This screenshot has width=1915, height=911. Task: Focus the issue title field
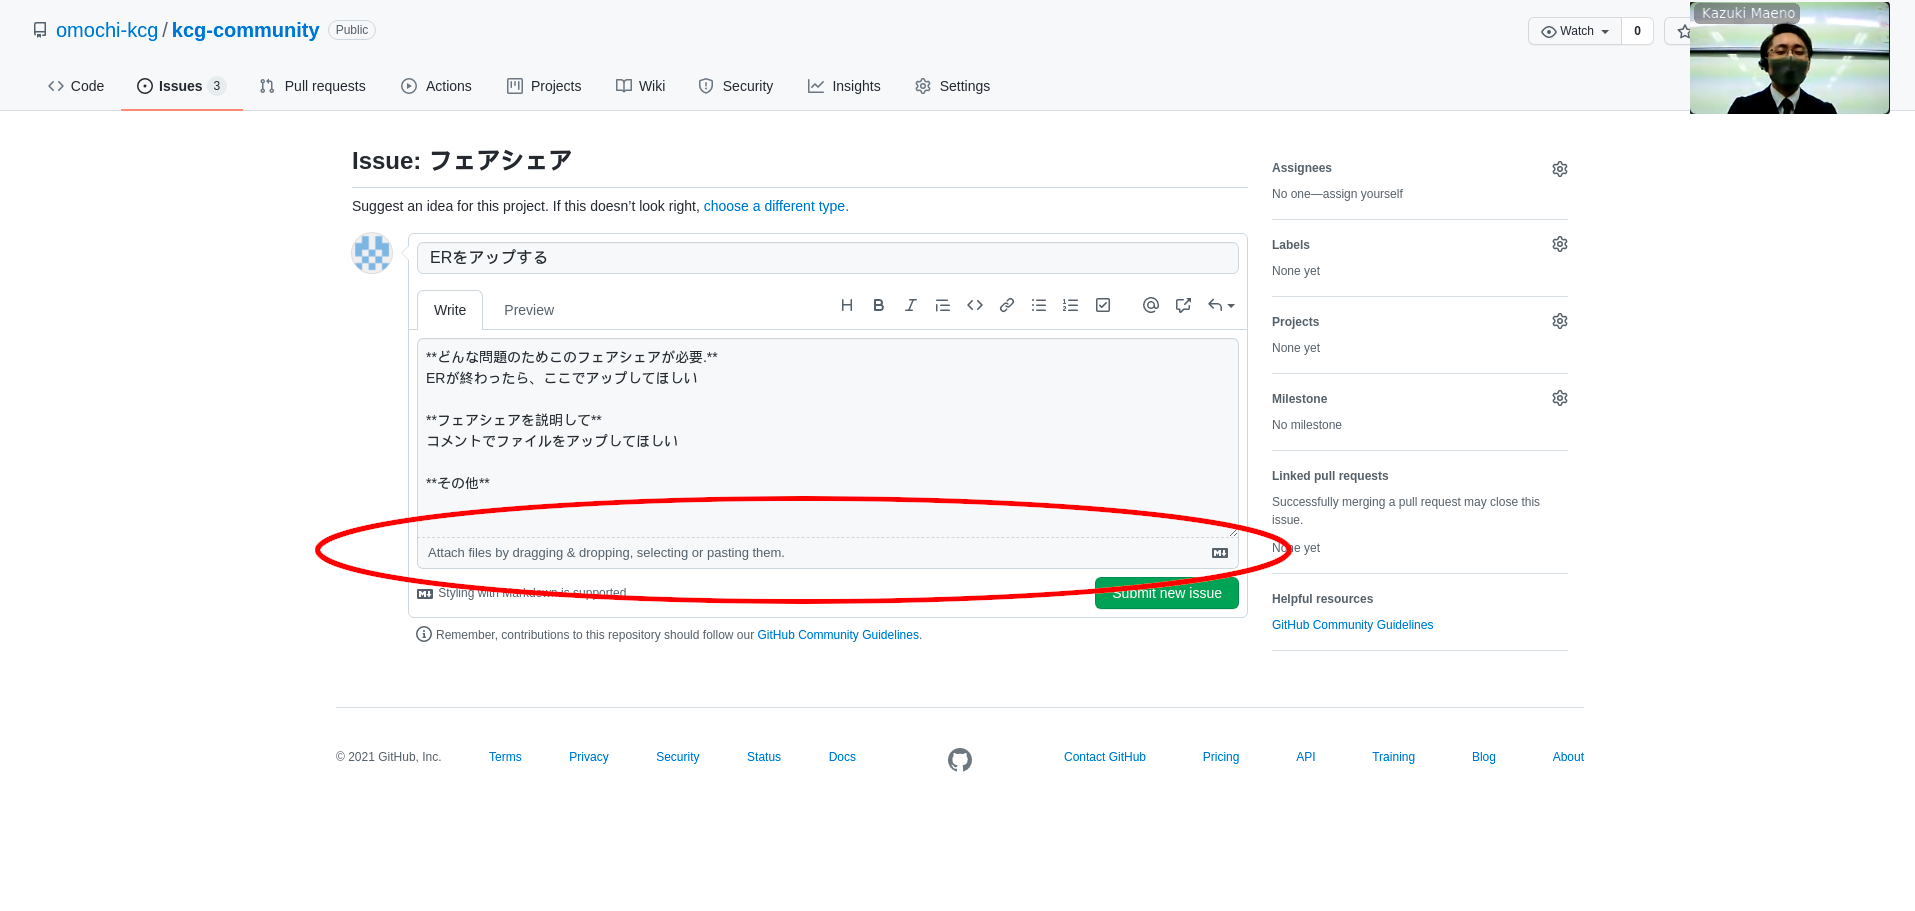[x=828, y=258]
